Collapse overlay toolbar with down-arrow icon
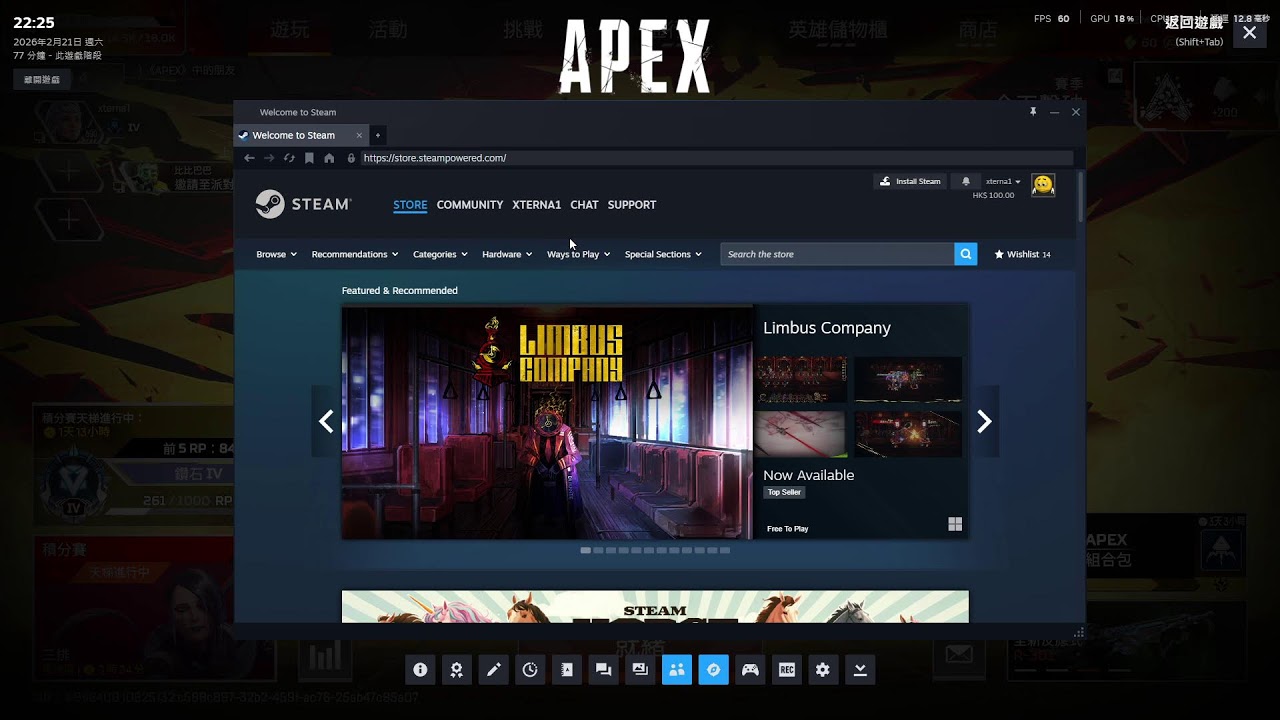 click(860, 670)
